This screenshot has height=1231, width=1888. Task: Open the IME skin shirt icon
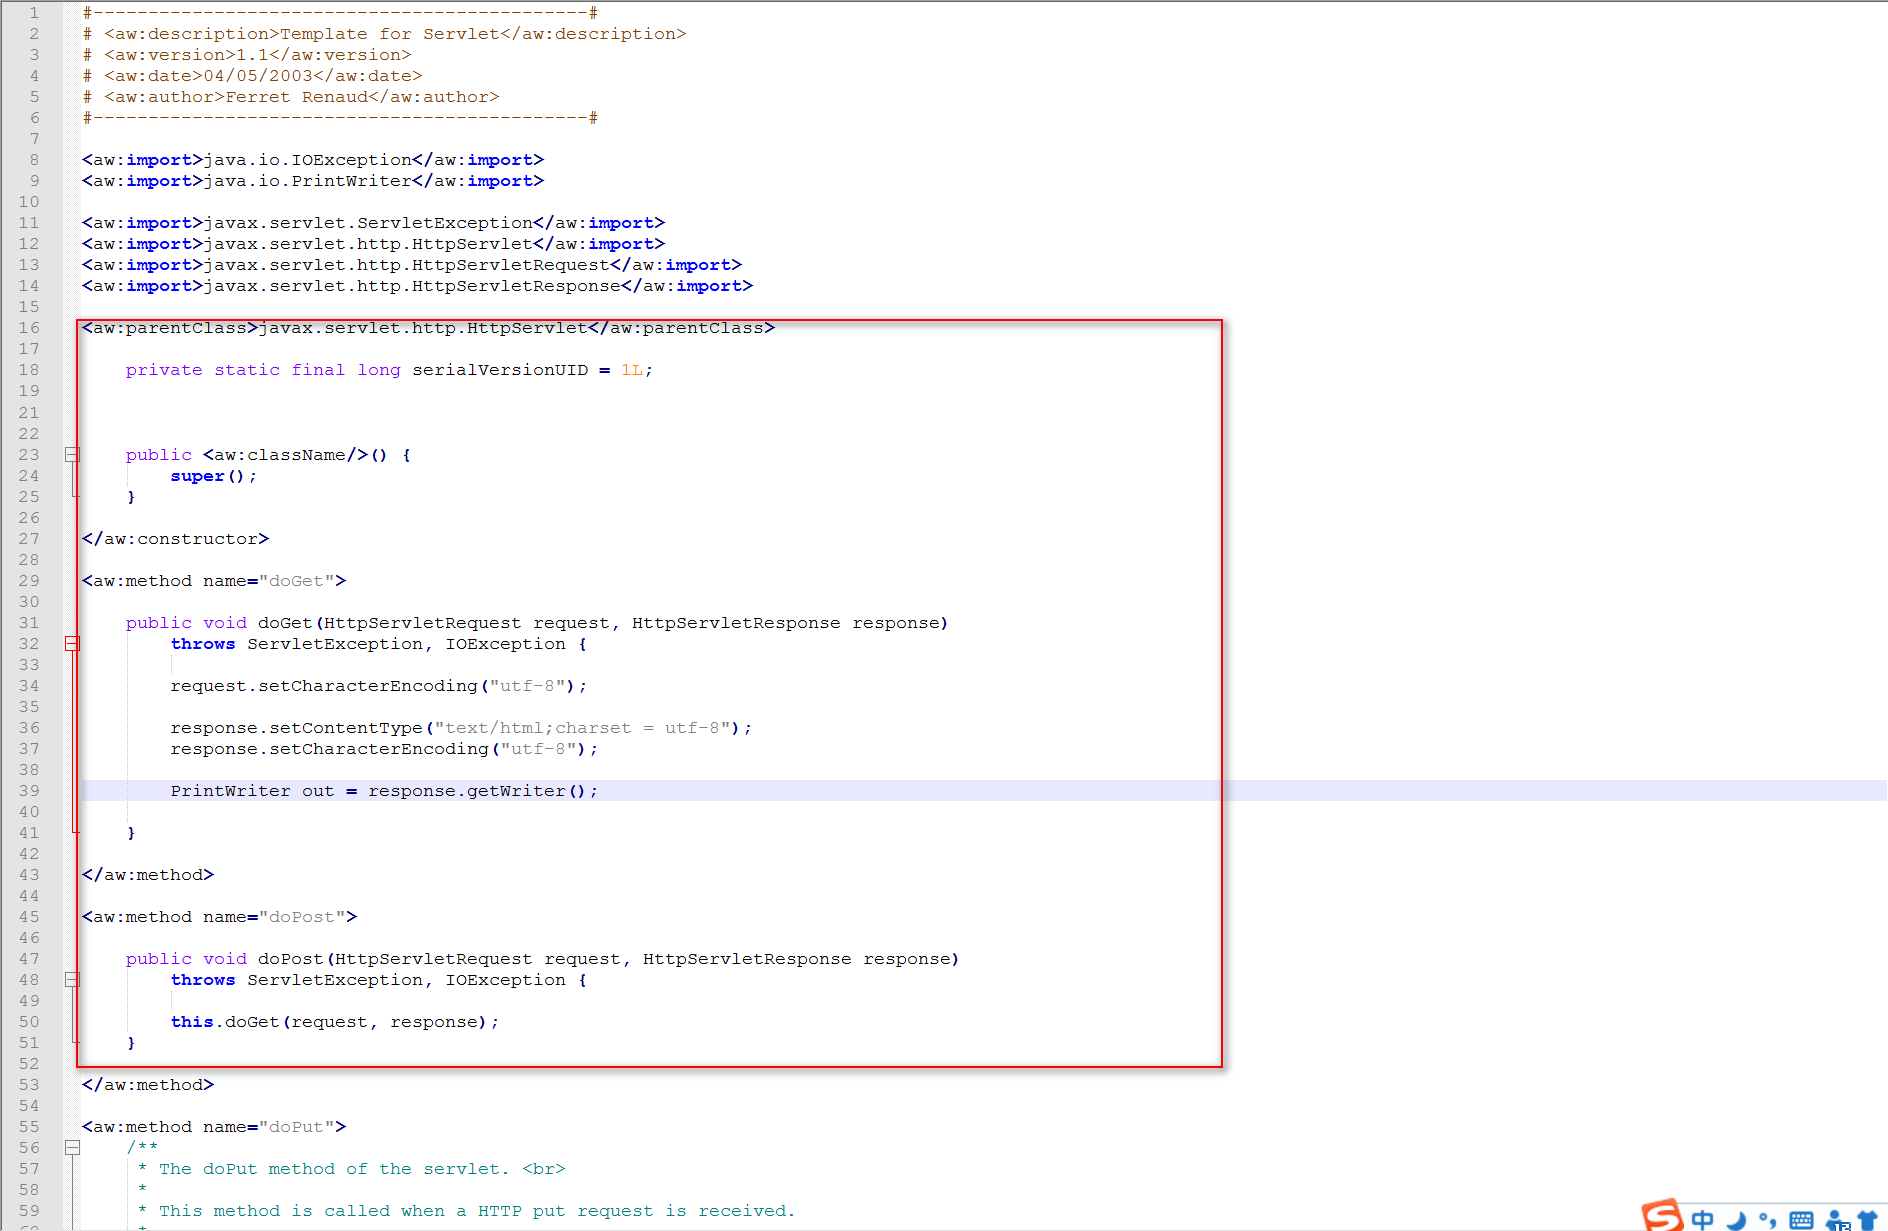pyautogui.click(x=1867, y=1220)
